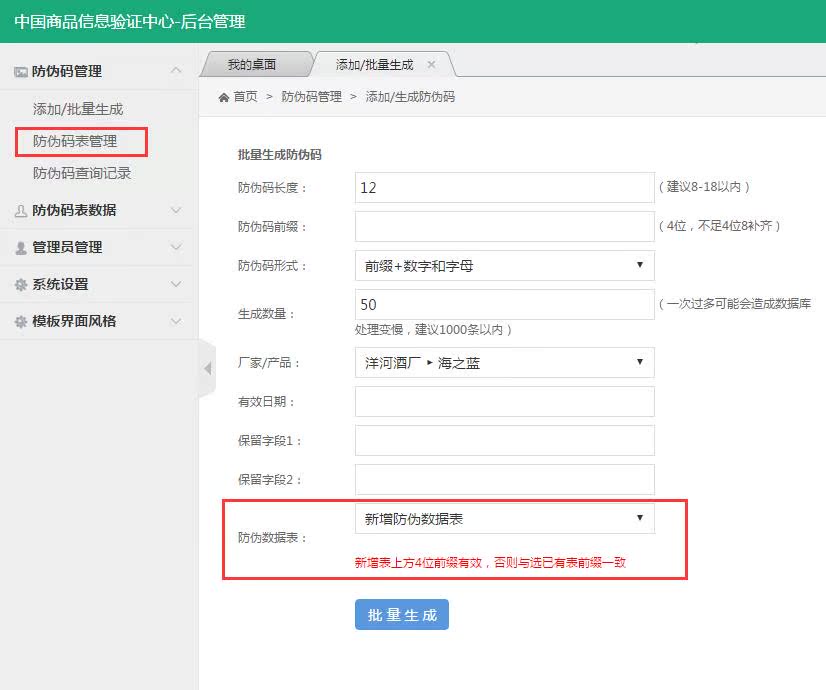Click the 系统设置 sidebar heading
This screenshot has height=690, width=826.
point(60,284)
